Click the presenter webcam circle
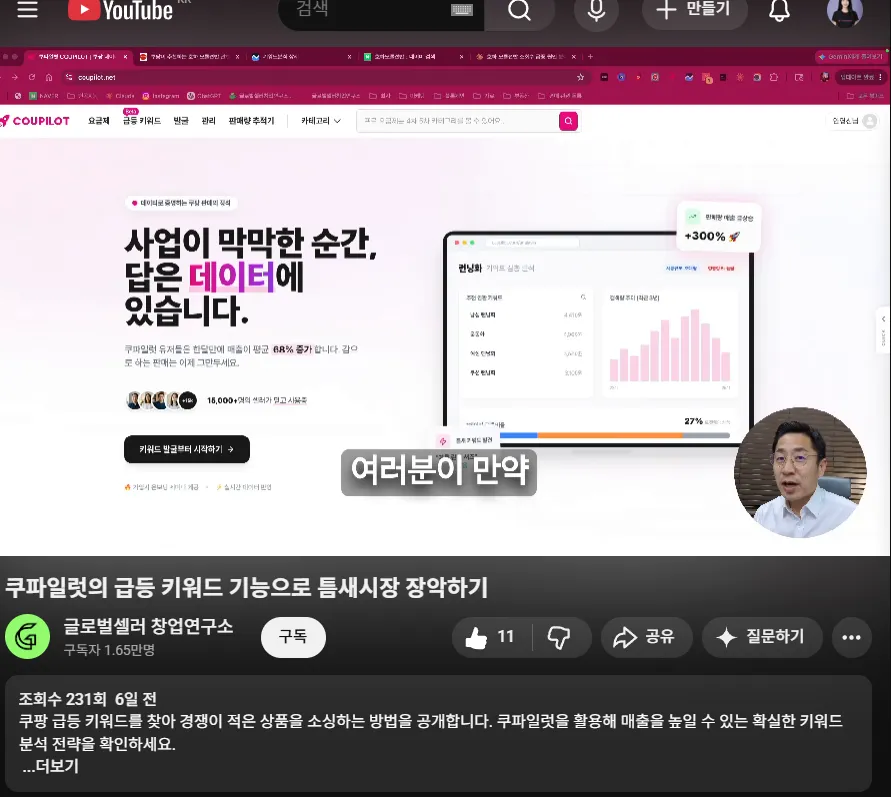 pyautogui.click(x=800, y=473)
